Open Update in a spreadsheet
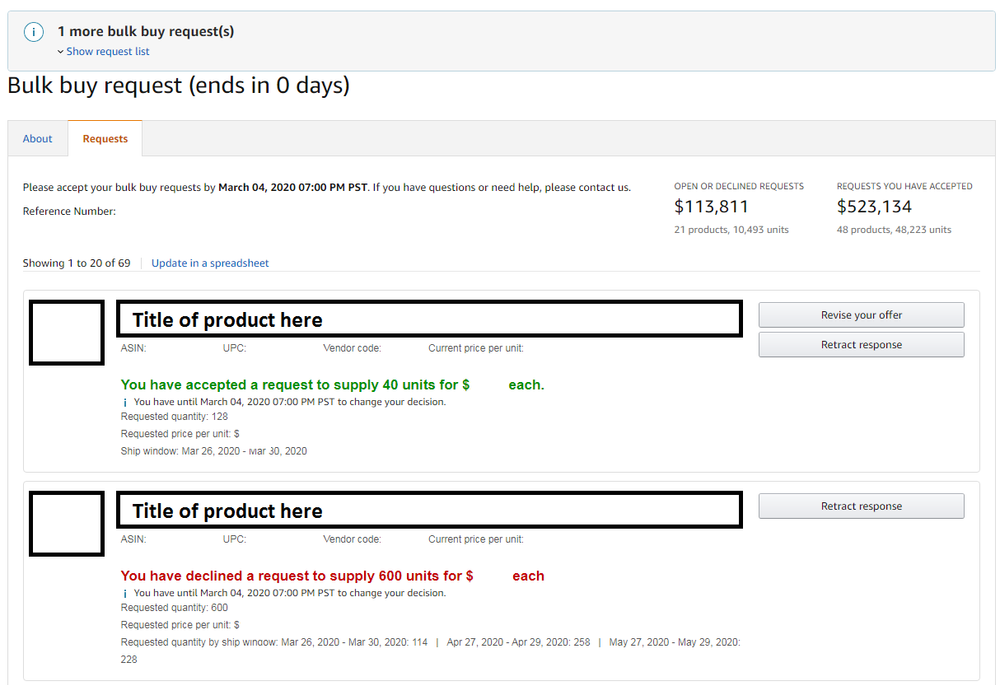 point(210,263)
